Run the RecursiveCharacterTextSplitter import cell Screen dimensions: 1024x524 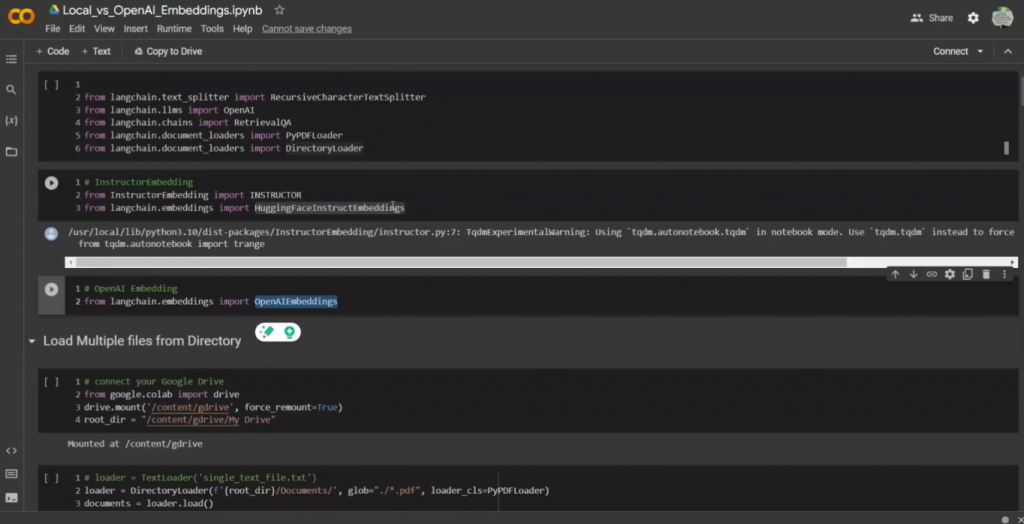pos(51,84)
